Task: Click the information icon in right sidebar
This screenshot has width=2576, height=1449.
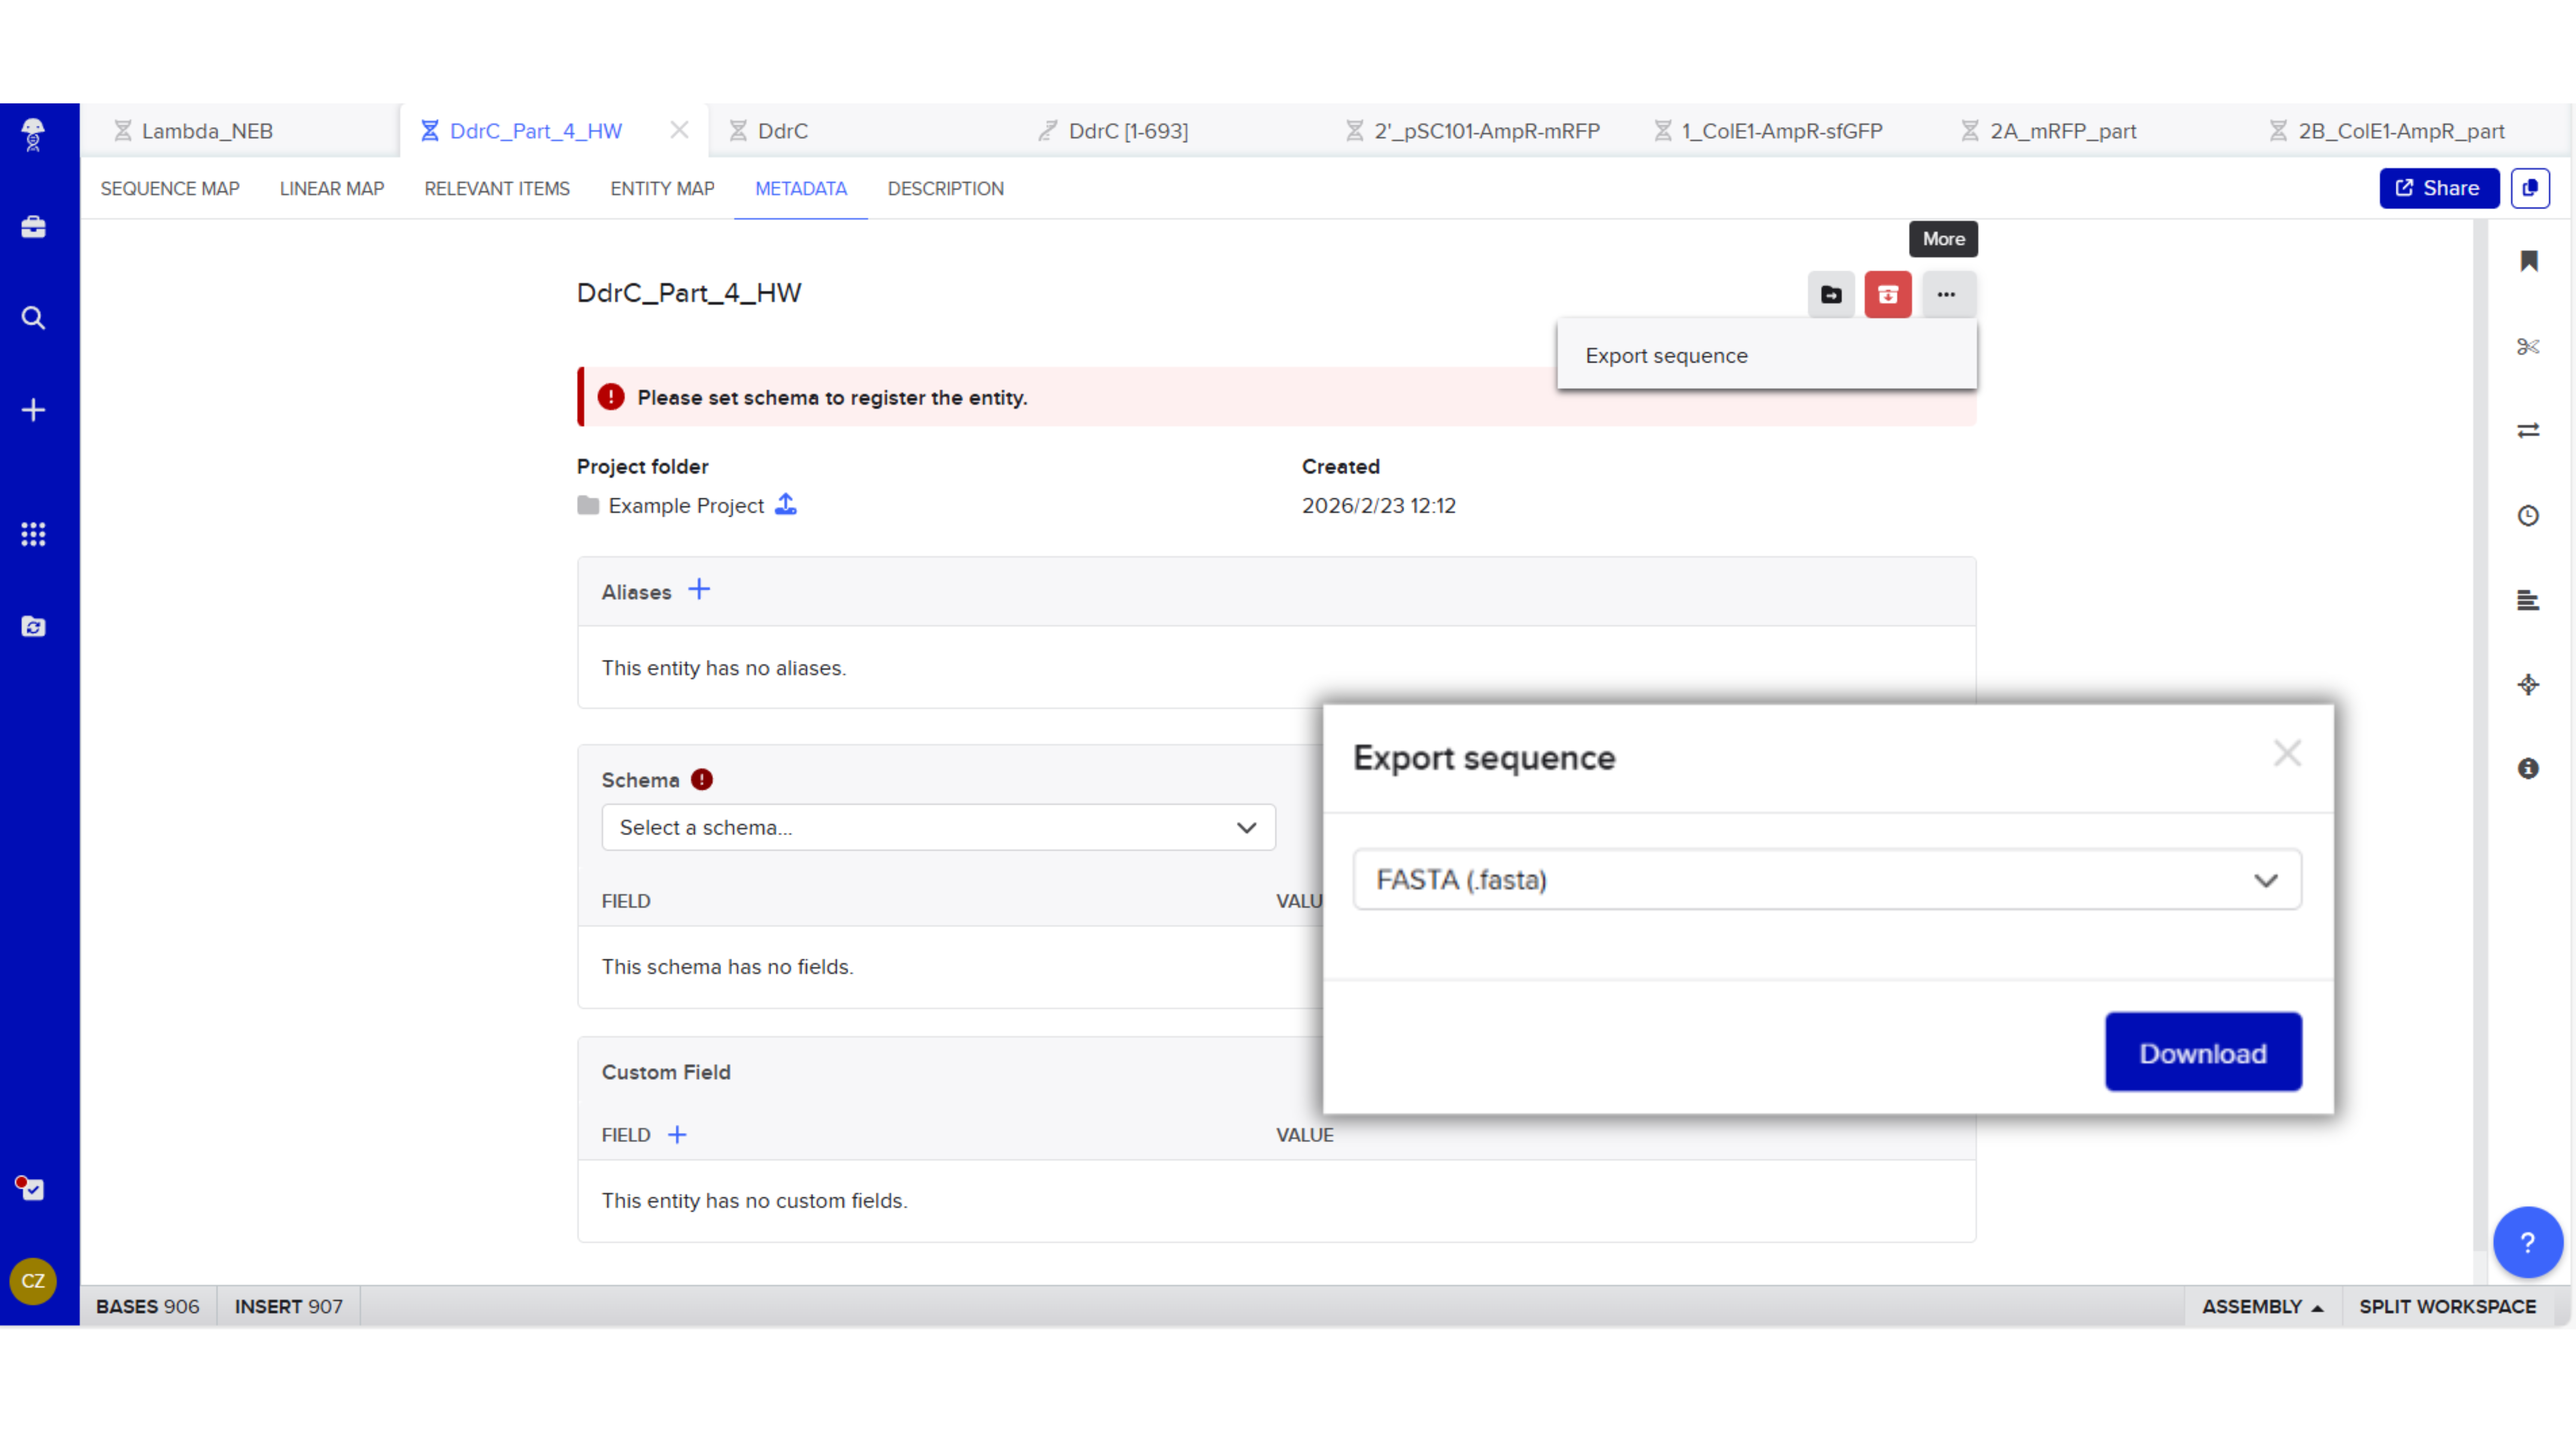Action: 2528,768
